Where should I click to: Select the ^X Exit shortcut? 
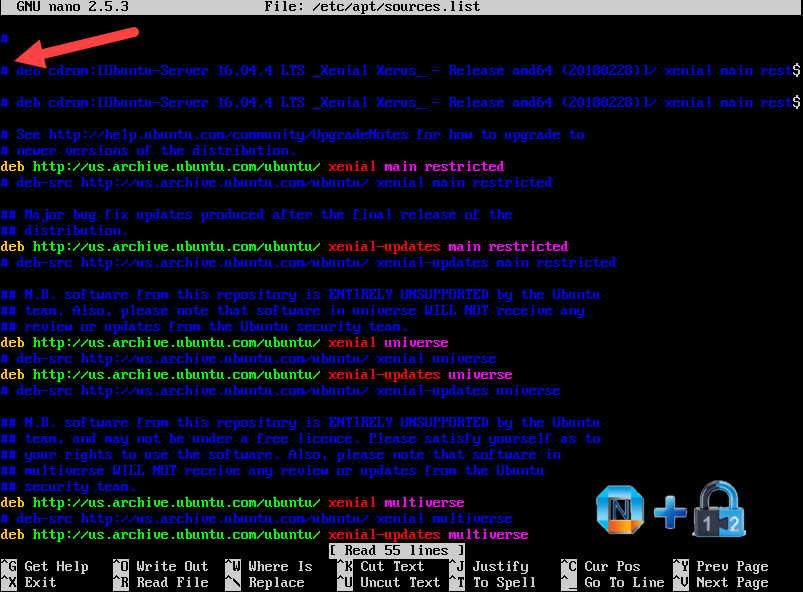click(x=29, y=582)
